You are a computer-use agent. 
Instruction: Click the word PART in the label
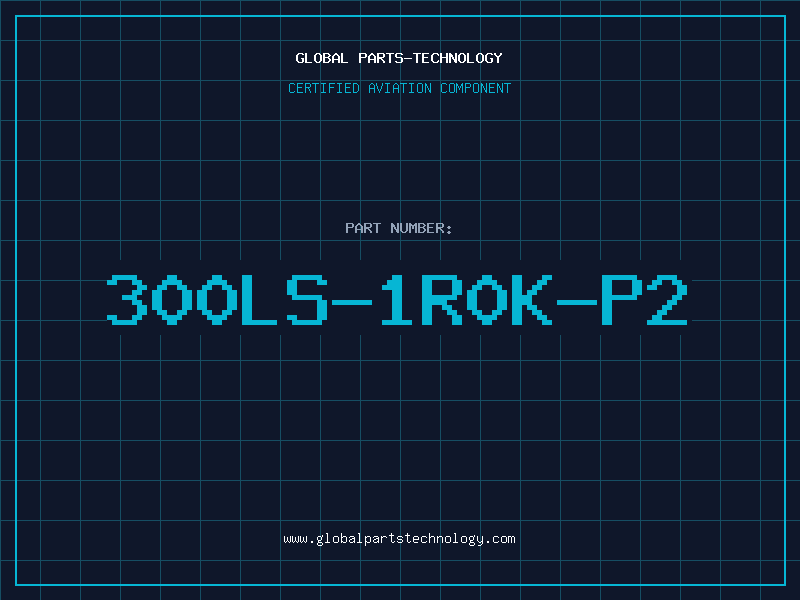click(363, 228)
